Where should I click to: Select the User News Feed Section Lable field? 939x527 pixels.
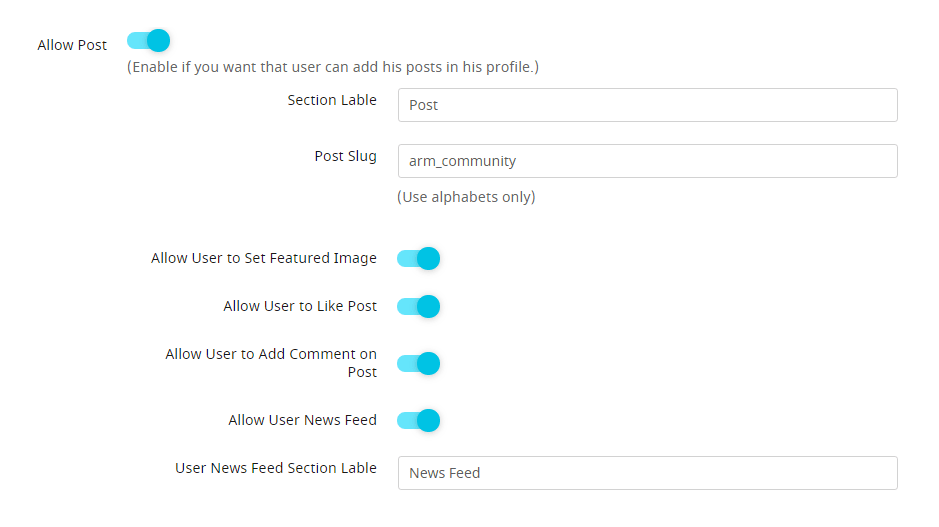(x=647, y=473)
